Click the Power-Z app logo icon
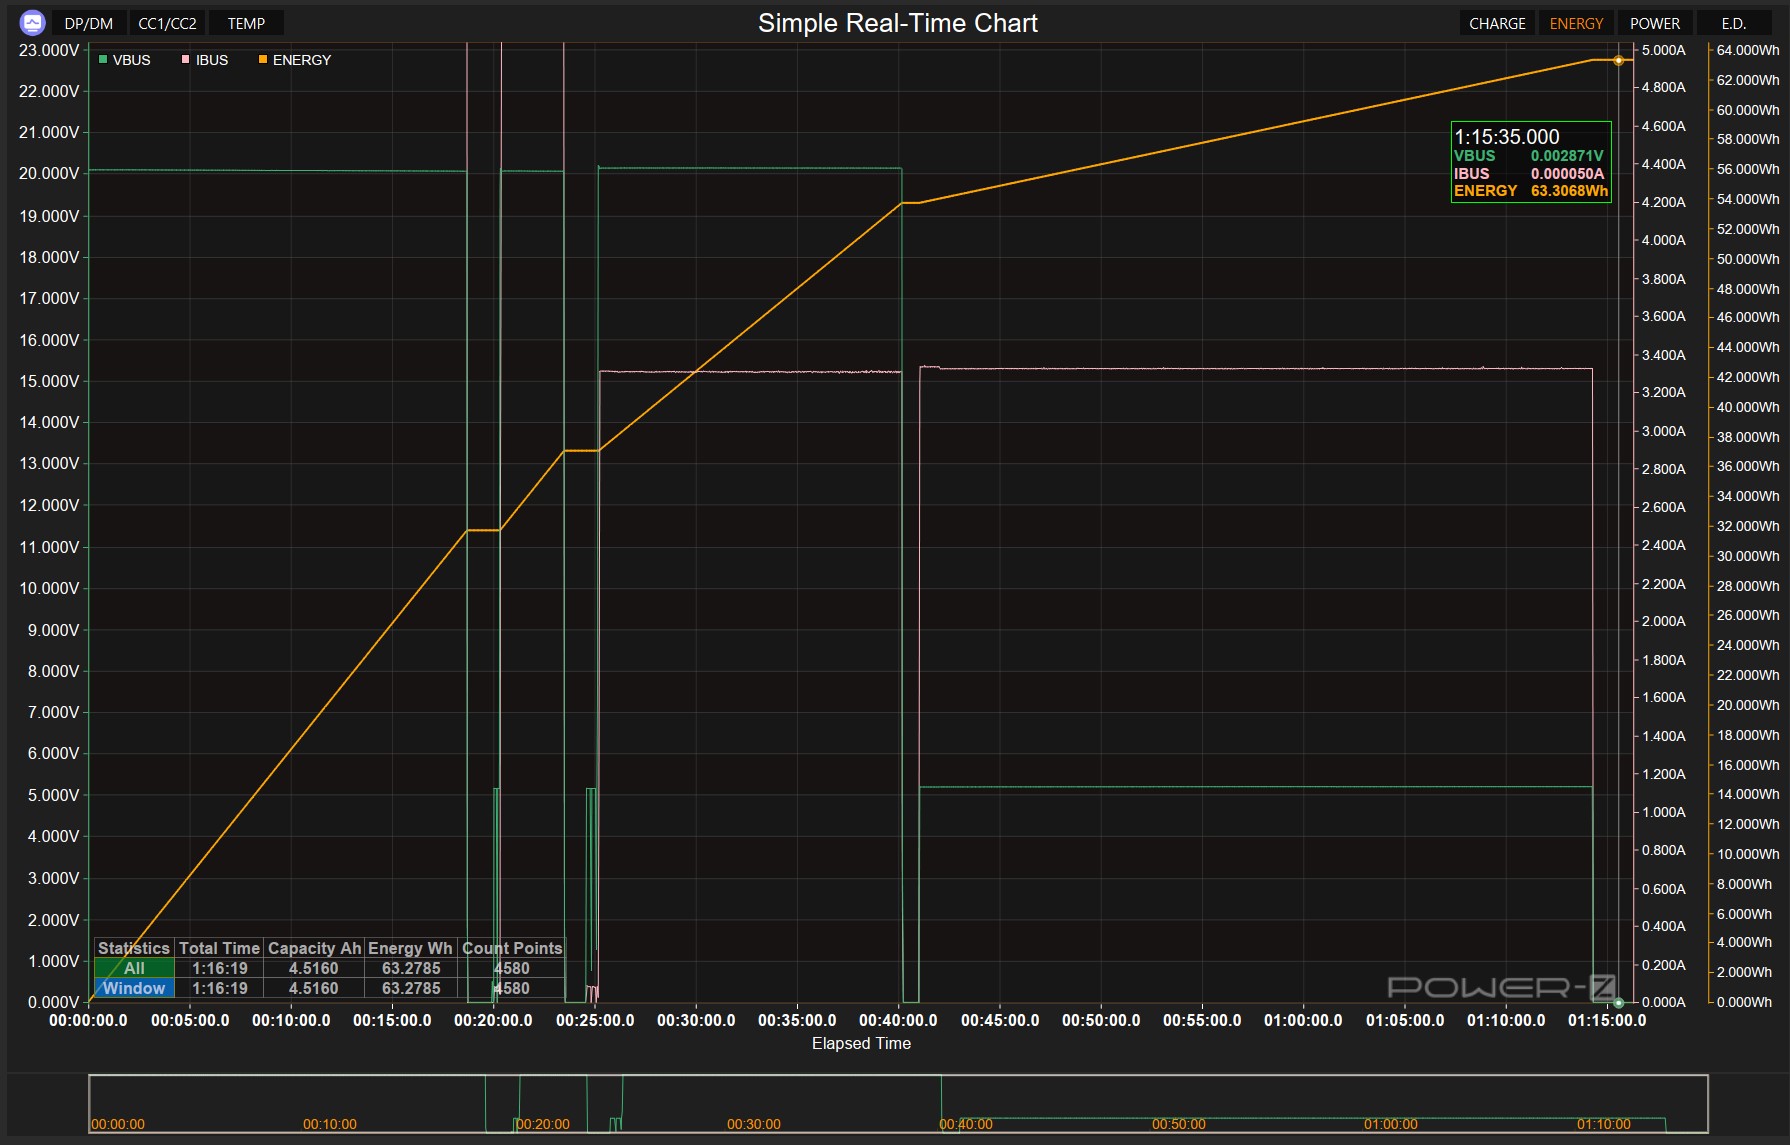 point(32,22)
